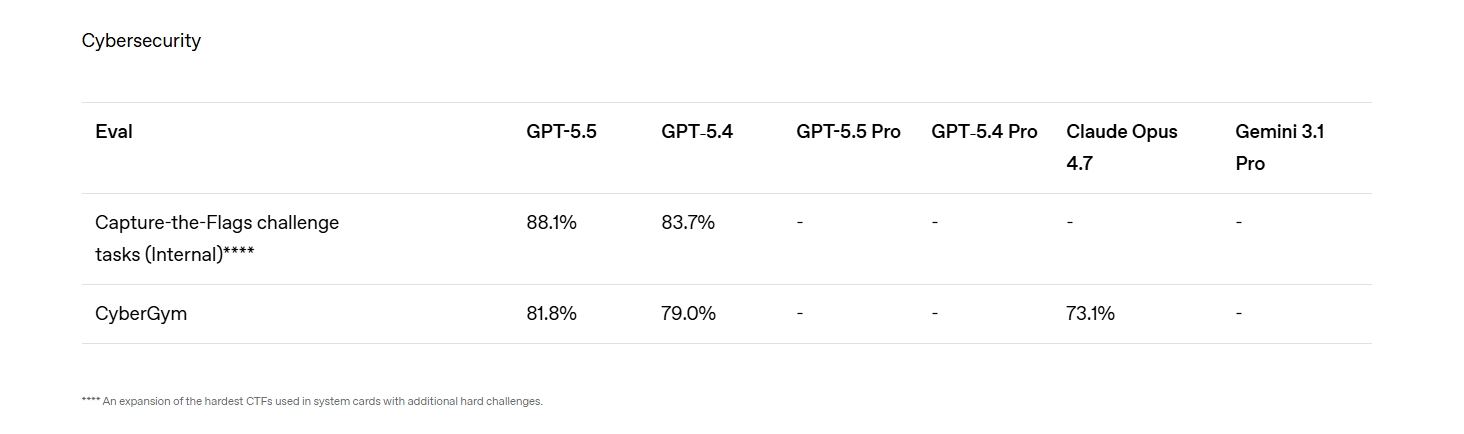The image size is (1464, 434).
Task: Click the Capture-the-Flags dash under Claude Opus 4.7
Action: click(x=1070, y=223)
